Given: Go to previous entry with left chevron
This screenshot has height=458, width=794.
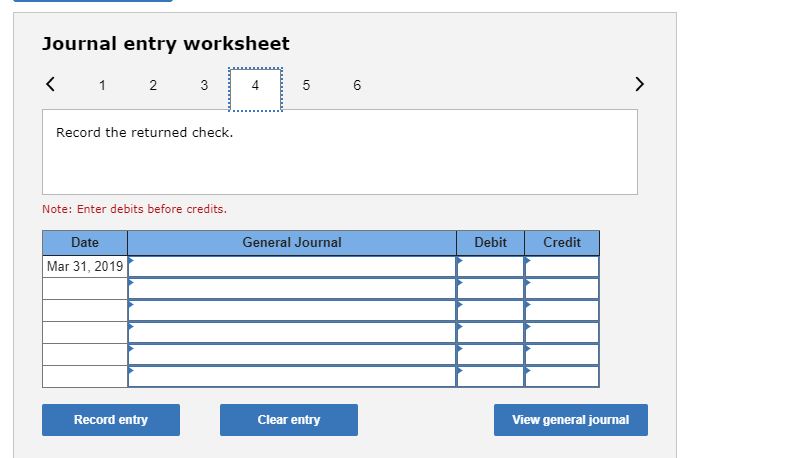Looking at the screenshot, I should point(50,84).
